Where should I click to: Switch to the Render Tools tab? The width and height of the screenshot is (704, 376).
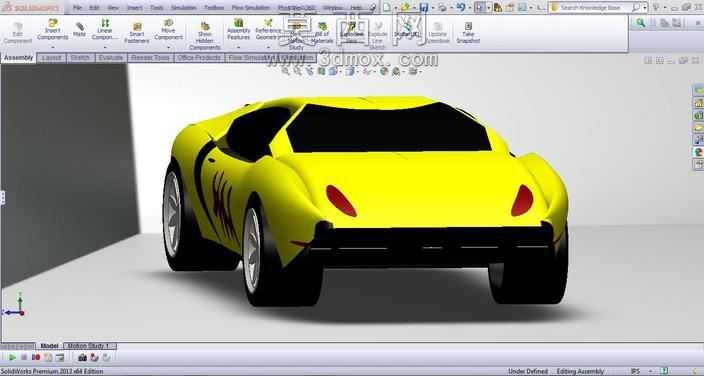[x=150, y=58]
